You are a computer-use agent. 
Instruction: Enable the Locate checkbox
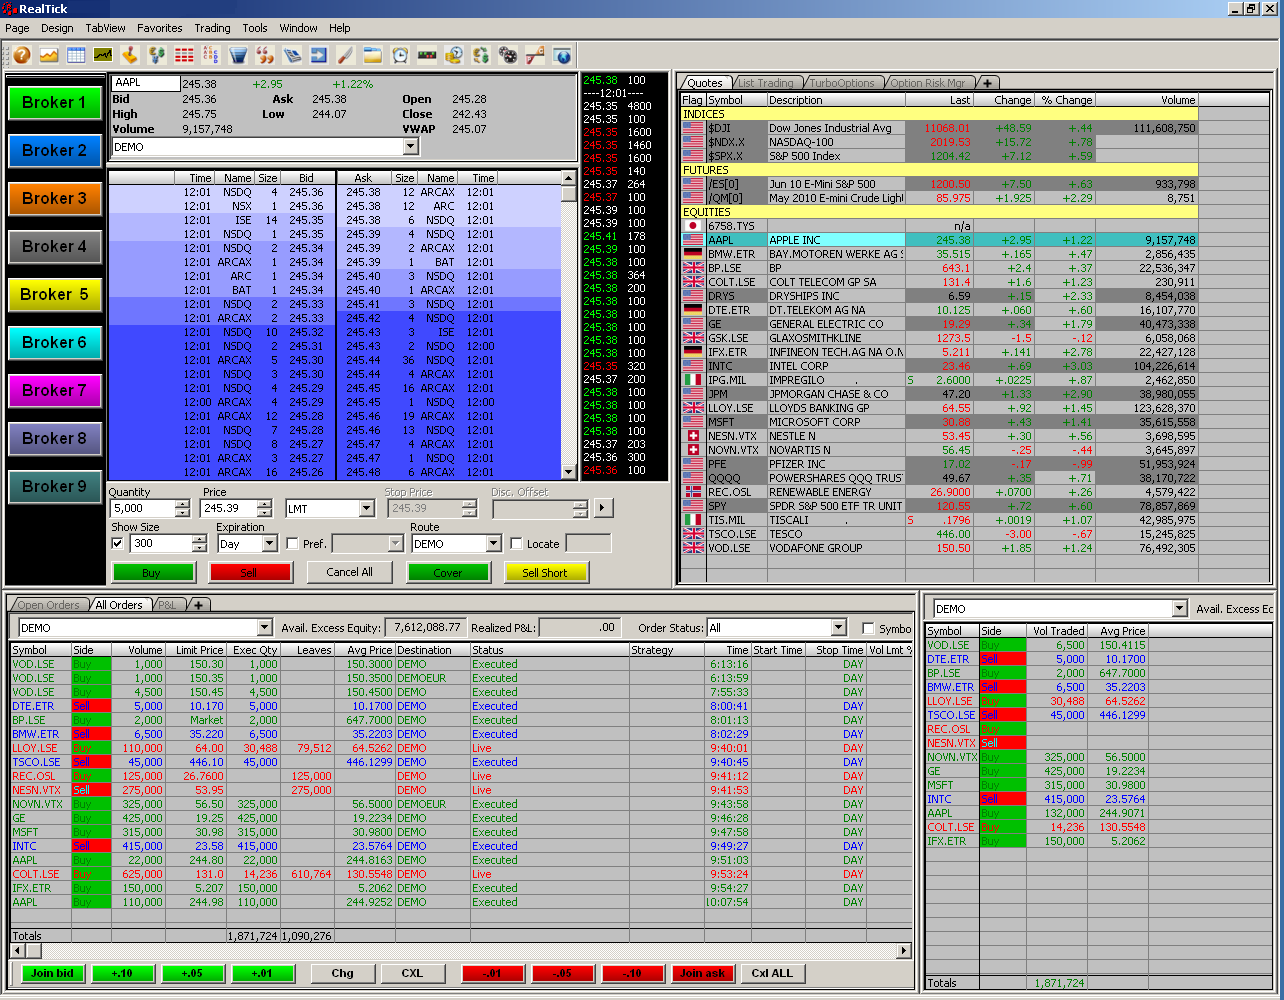point(516,544)
